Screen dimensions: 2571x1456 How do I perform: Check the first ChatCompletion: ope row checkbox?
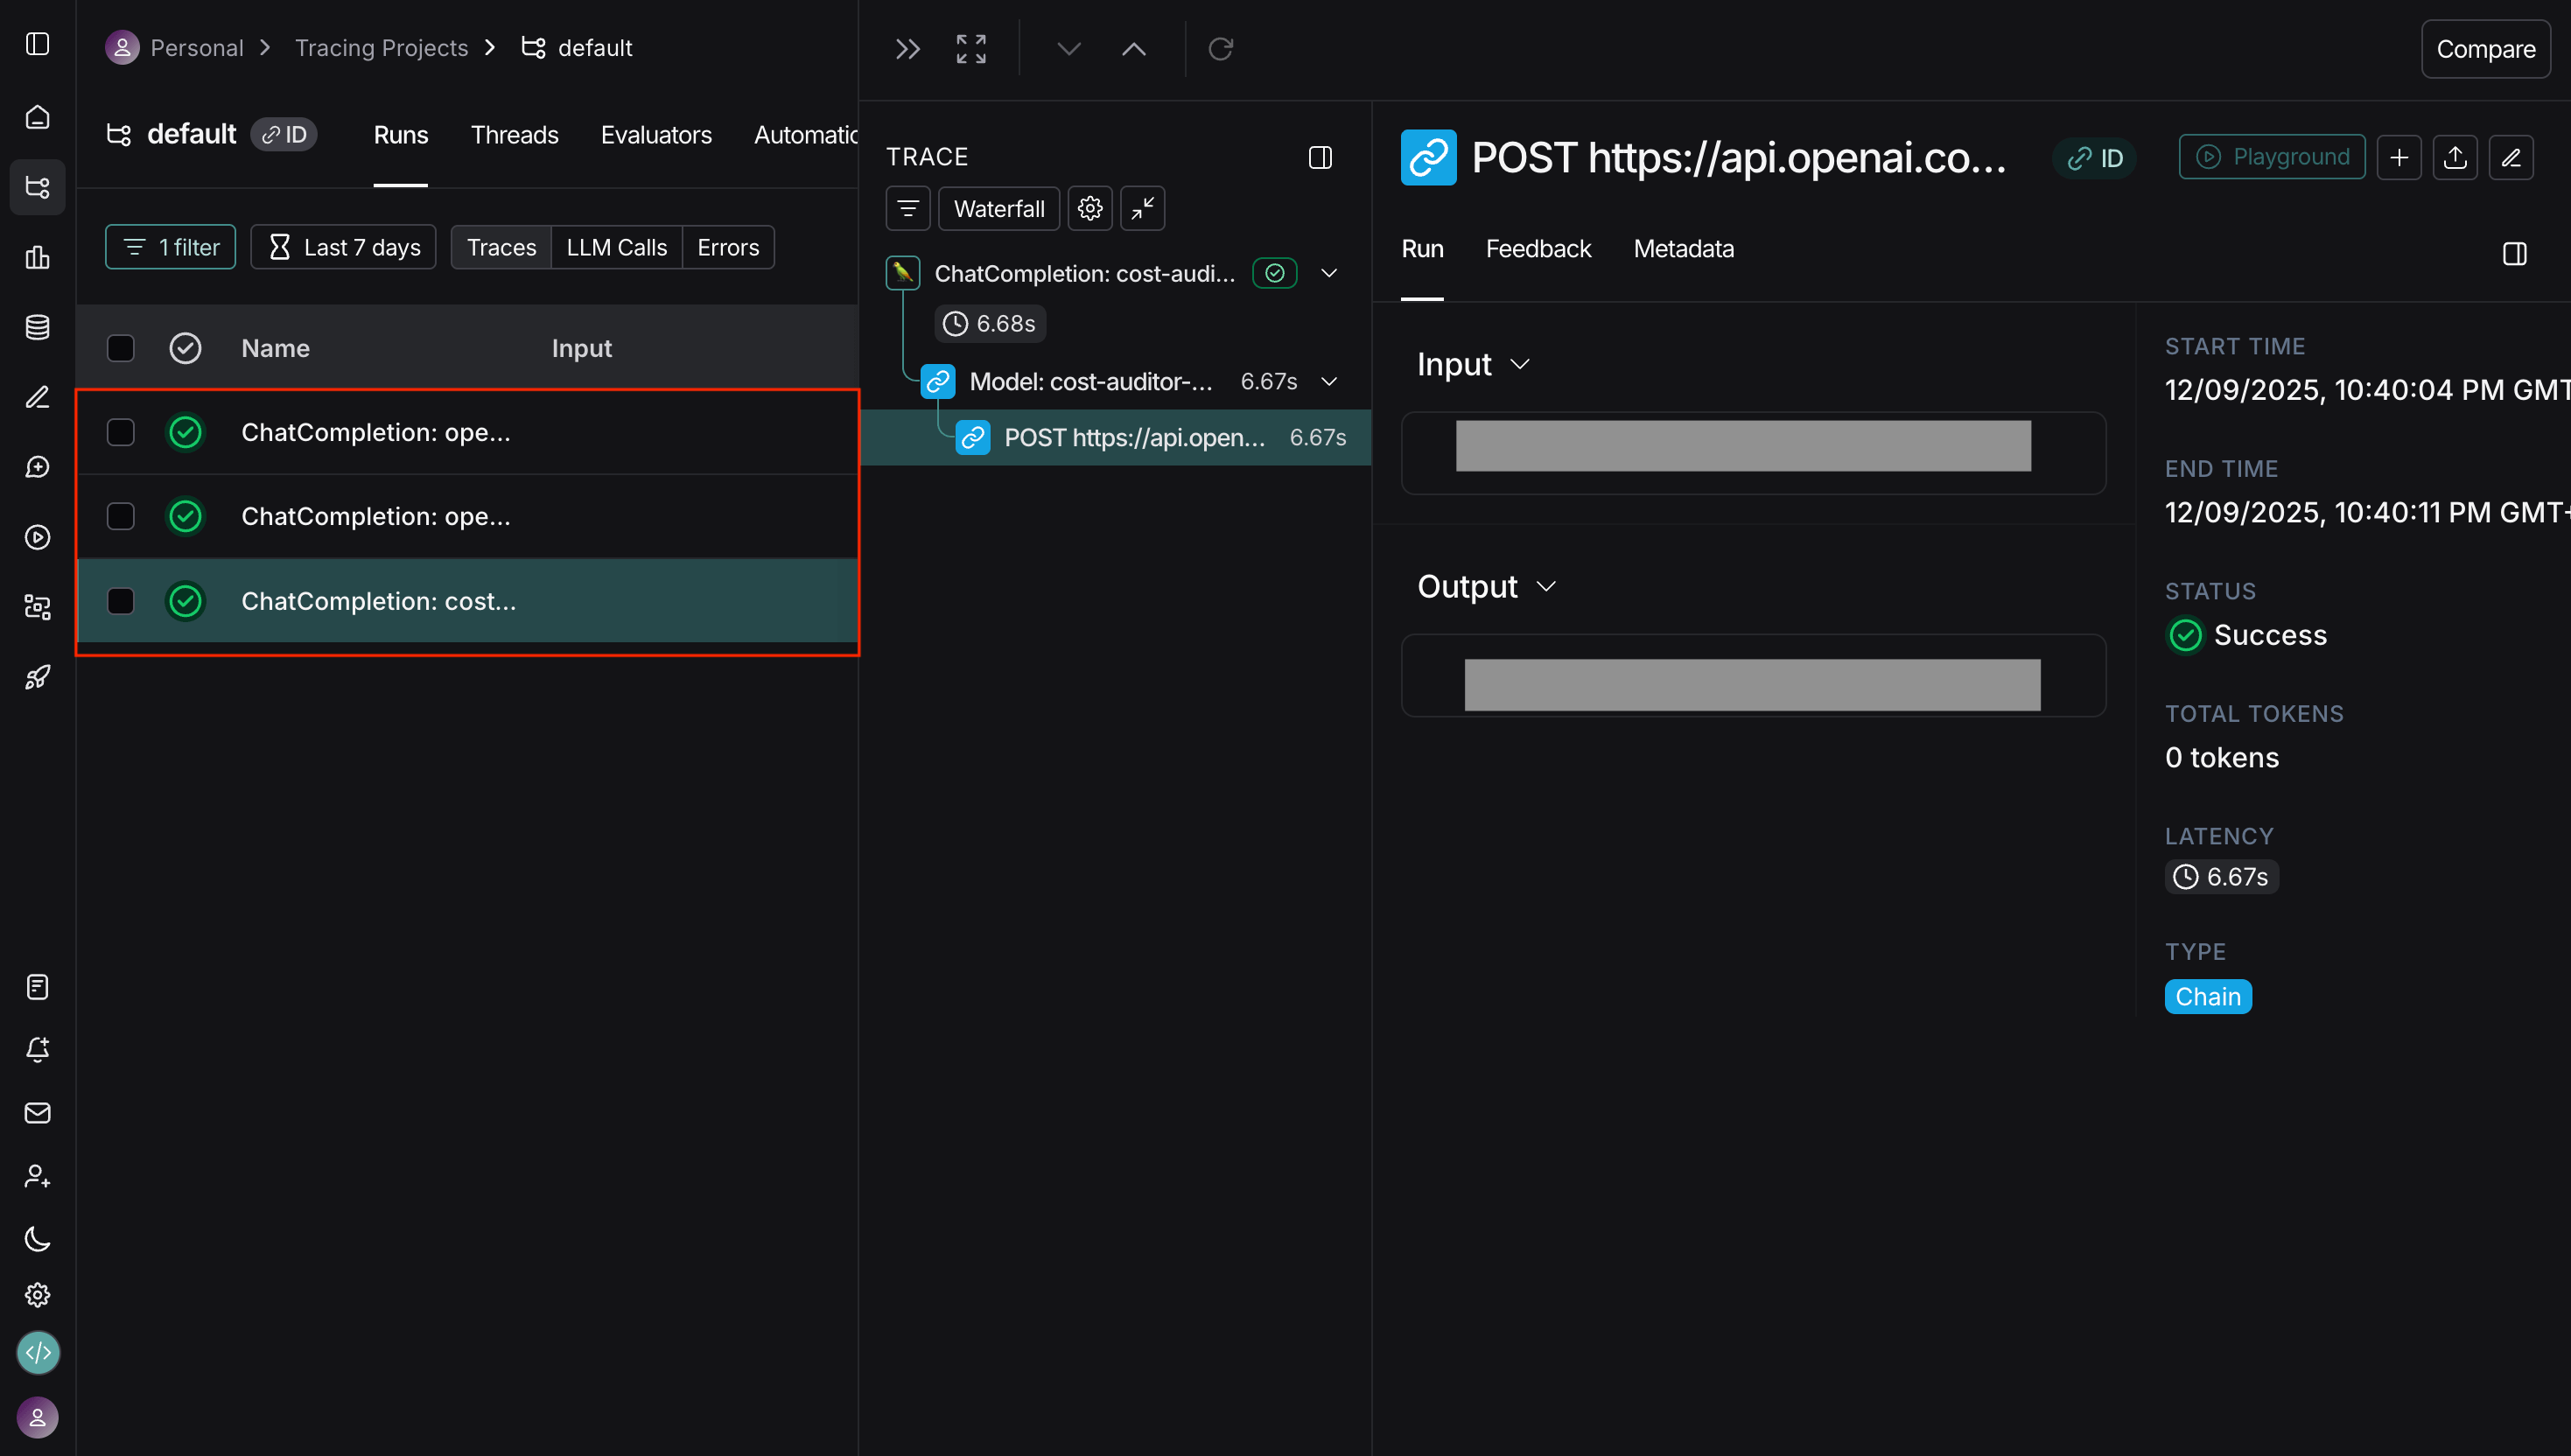click(121, 432)
